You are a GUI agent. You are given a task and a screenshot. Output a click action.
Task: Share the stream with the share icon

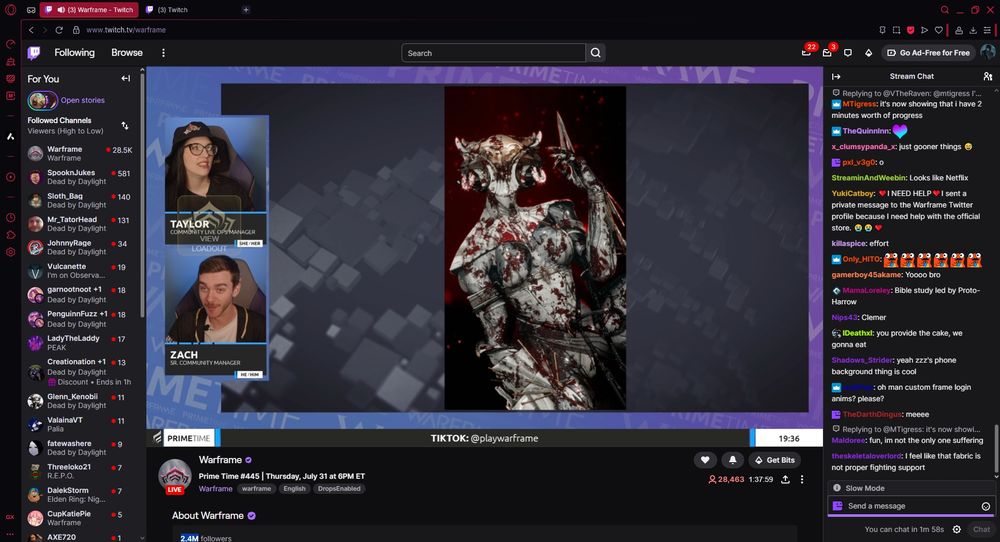coord(786,480)
